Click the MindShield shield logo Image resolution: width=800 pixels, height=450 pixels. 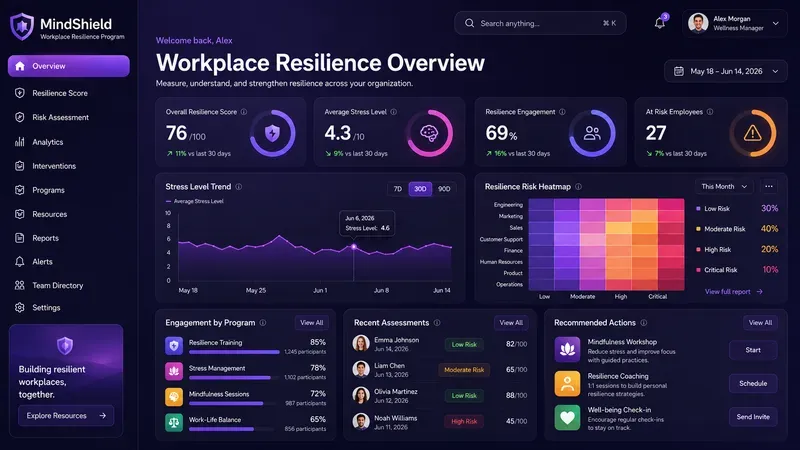tap(22, 27)
